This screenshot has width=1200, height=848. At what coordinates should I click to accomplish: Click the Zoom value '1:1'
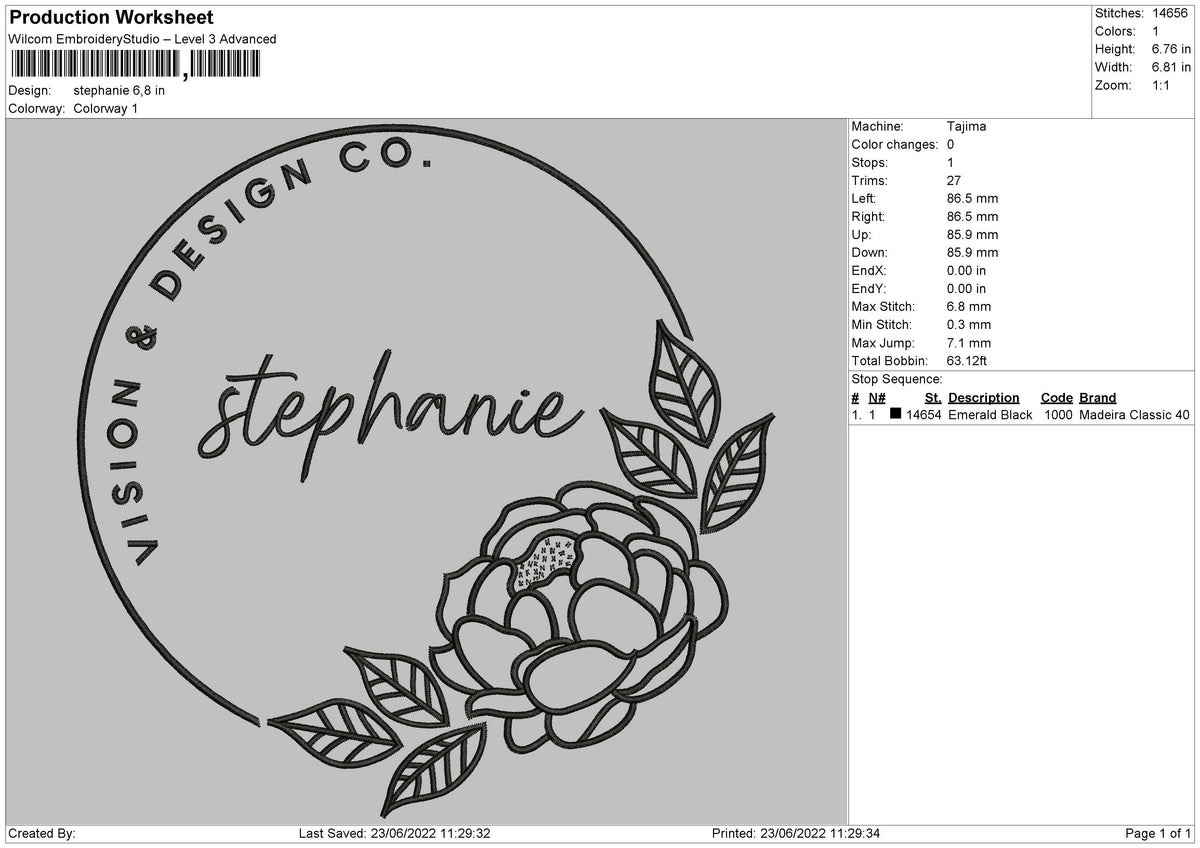1162,85
